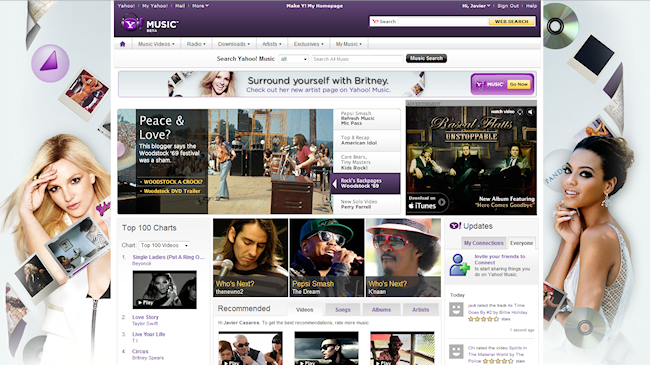Play the Single Ladies video thumbnail
The height and width of the screenshot is (365, 650).
click(165, 290)
